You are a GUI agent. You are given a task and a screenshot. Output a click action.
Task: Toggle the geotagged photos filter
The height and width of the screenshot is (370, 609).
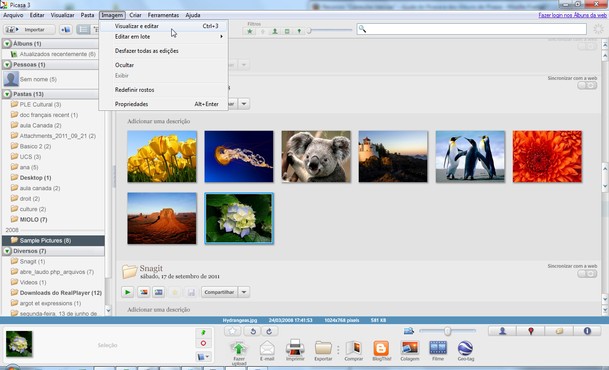click(299, 31)
